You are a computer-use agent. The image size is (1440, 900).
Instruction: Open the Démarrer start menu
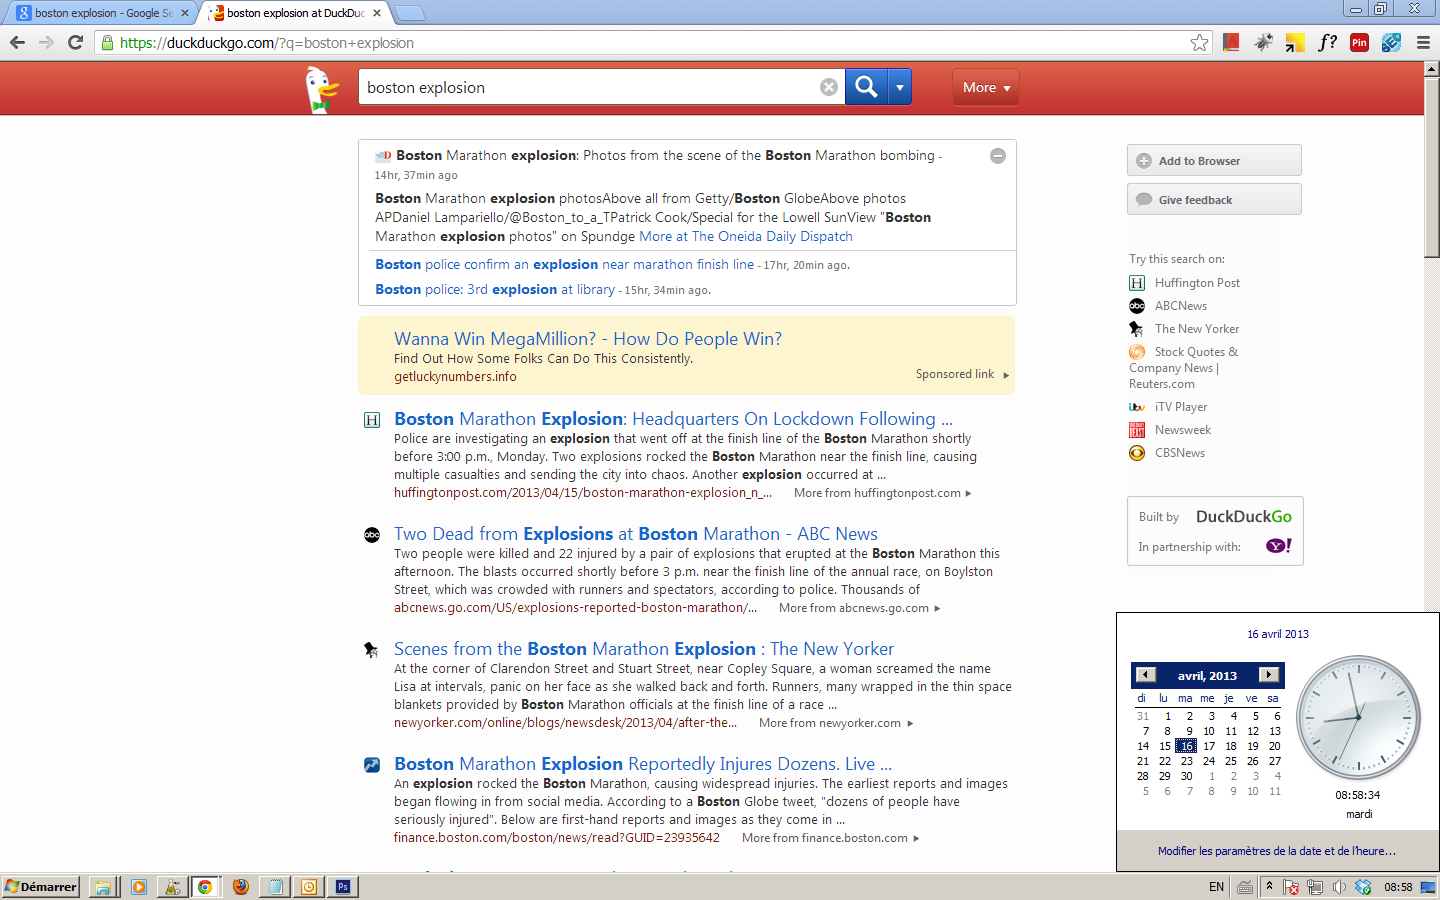point(41,887)
